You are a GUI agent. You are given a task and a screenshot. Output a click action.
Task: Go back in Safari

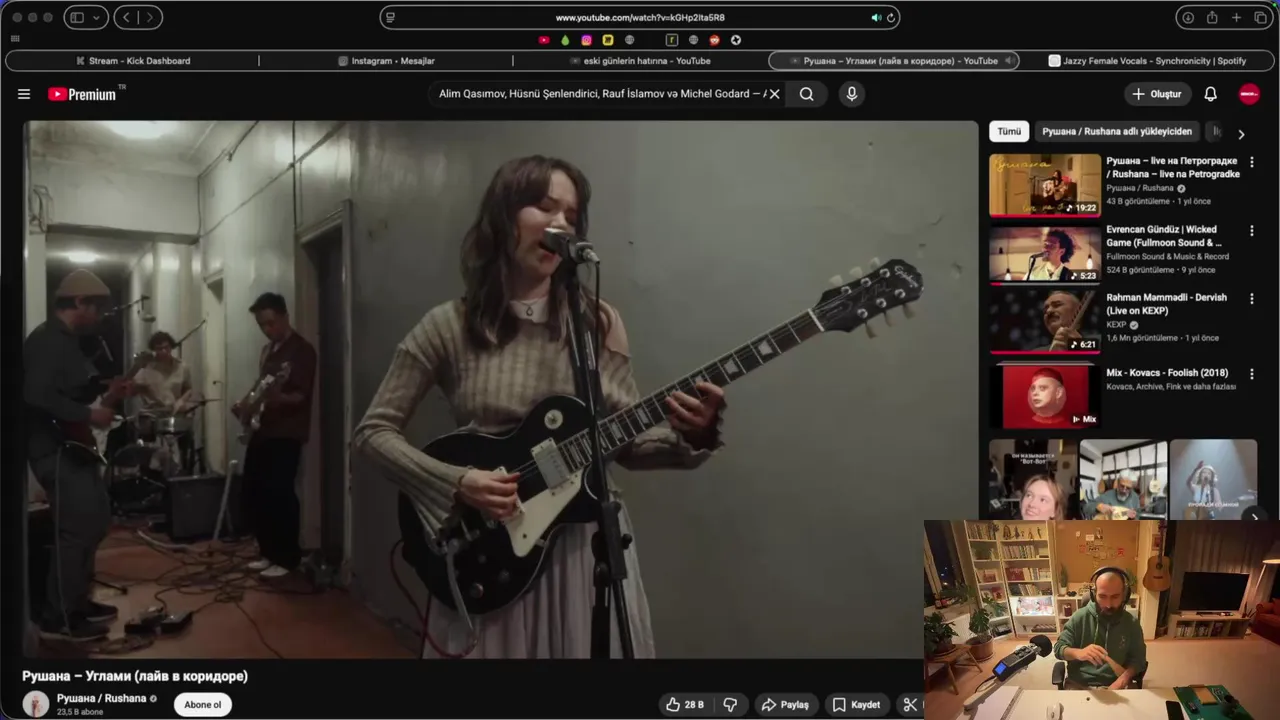tap(127, 17)
